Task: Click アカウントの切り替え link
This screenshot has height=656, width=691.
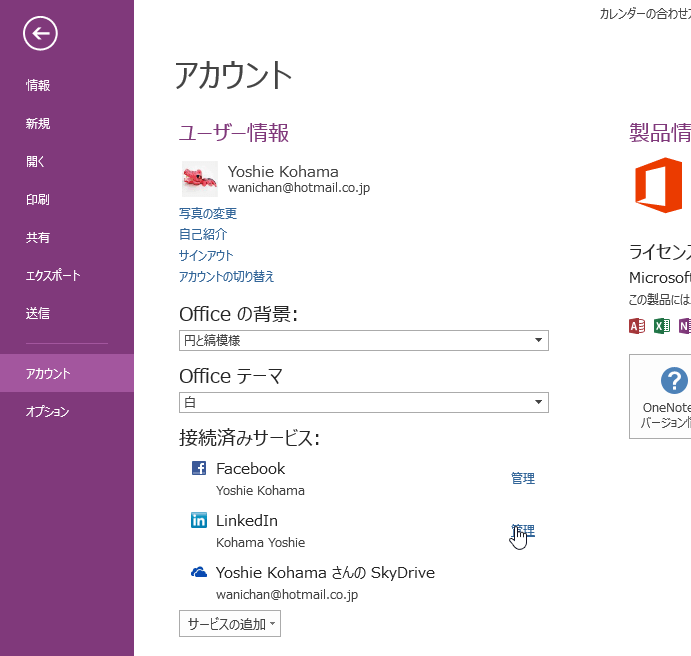Action: tap(226, 276)
